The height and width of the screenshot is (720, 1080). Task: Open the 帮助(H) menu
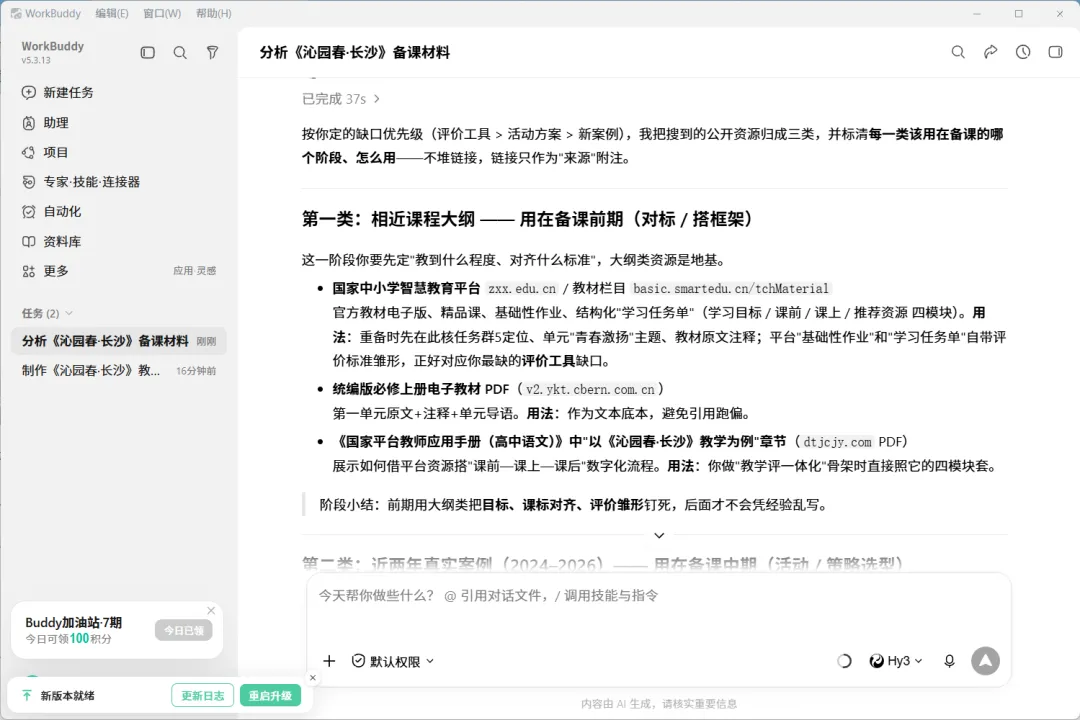[x=214, y=13]
